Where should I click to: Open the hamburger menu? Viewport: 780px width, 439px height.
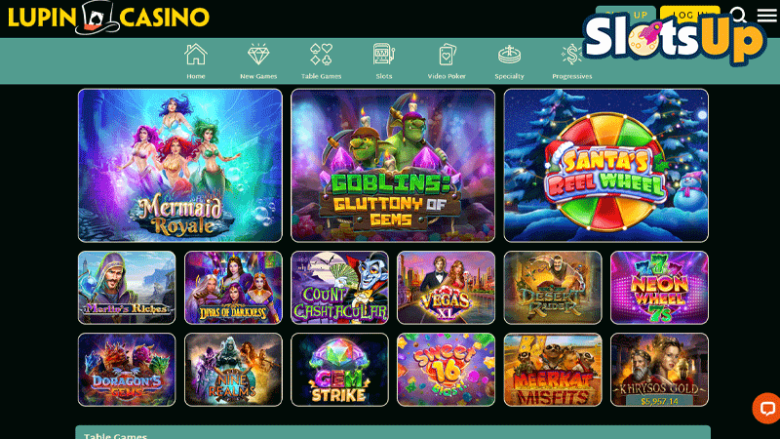coord(767,15)
